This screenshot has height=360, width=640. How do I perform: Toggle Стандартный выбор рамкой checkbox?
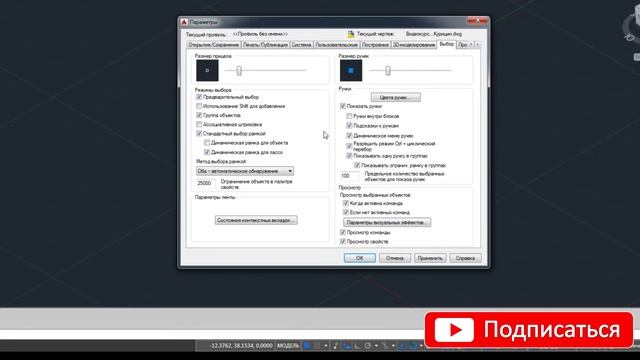199,133
